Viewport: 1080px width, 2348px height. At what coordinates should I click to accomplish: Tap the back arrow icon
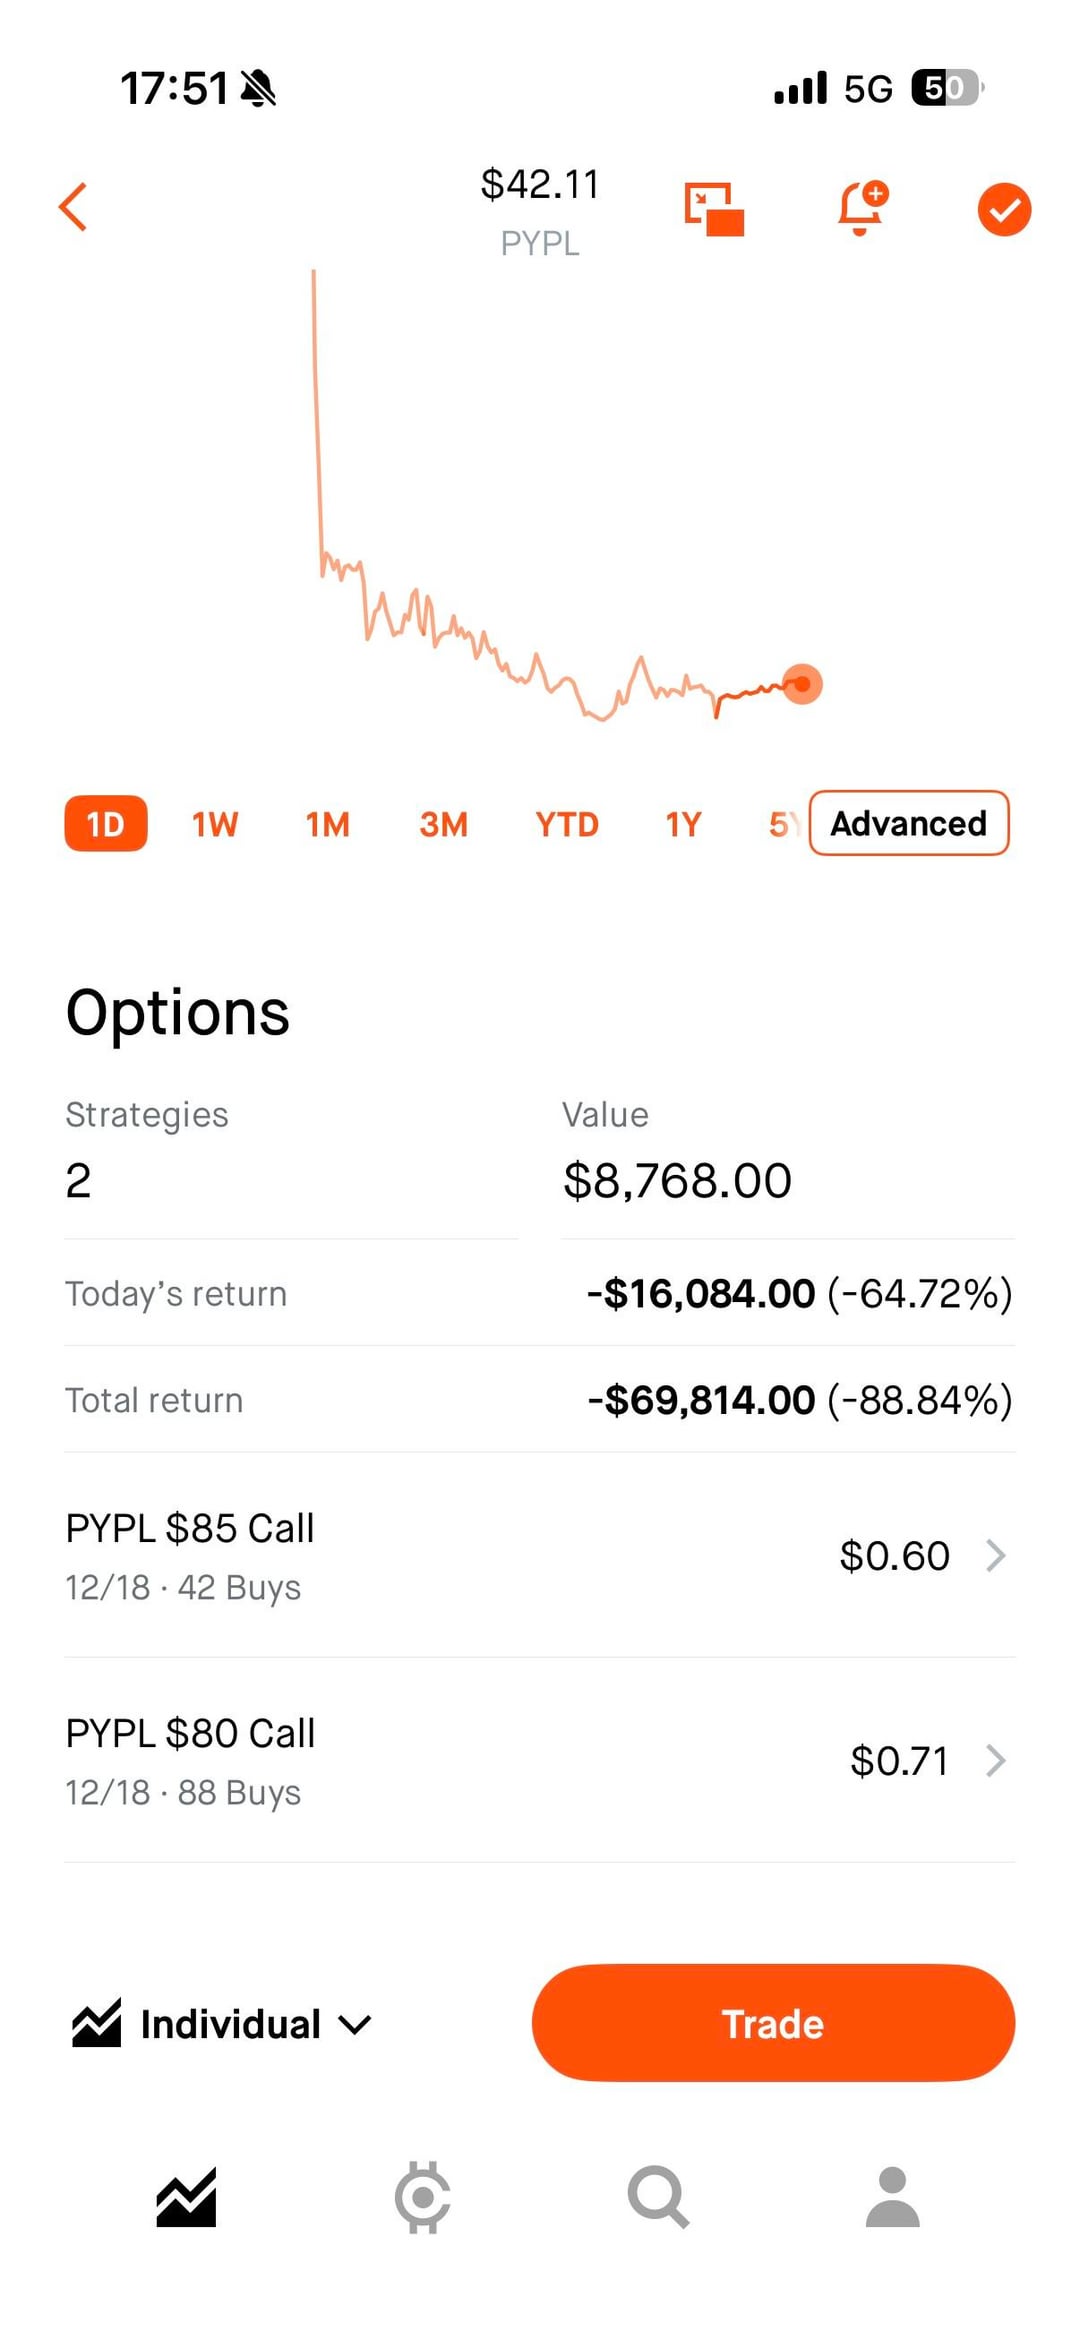click(74, 207)
